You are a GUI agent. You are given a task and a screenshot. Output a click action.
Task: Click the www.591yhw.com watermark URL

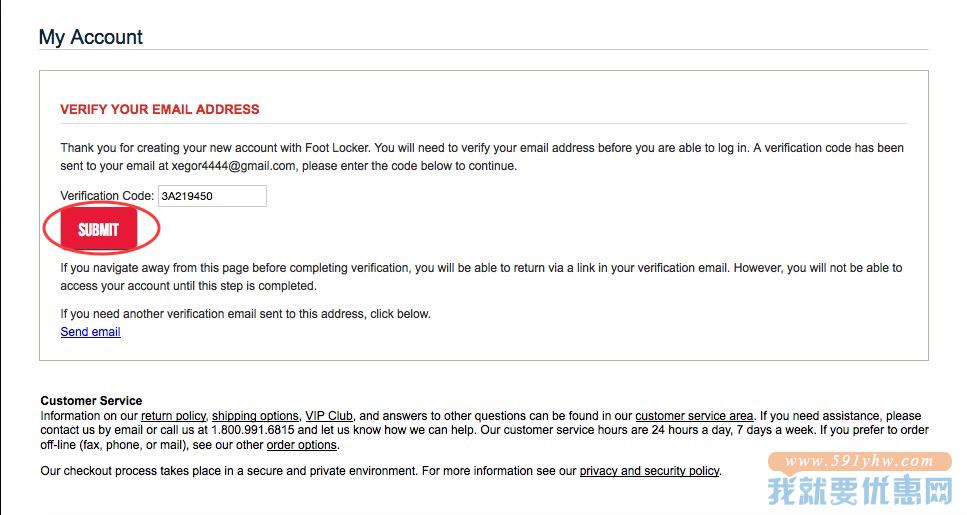858,461
